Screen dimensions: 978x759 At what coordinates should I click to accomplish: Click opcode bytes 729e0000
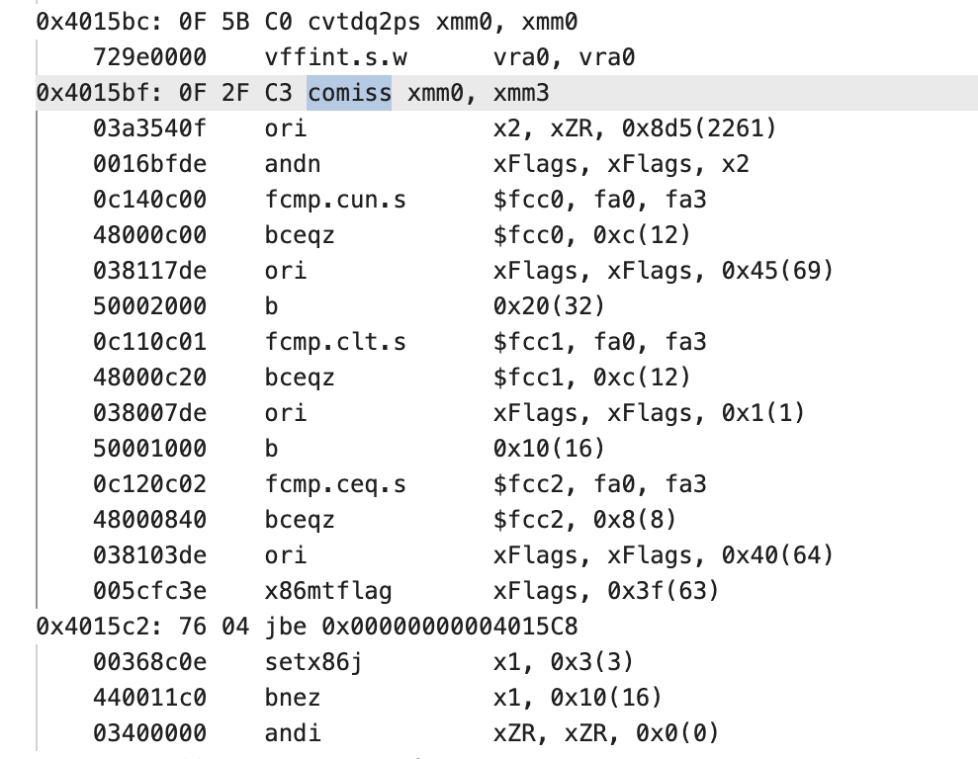pos(150,57)
